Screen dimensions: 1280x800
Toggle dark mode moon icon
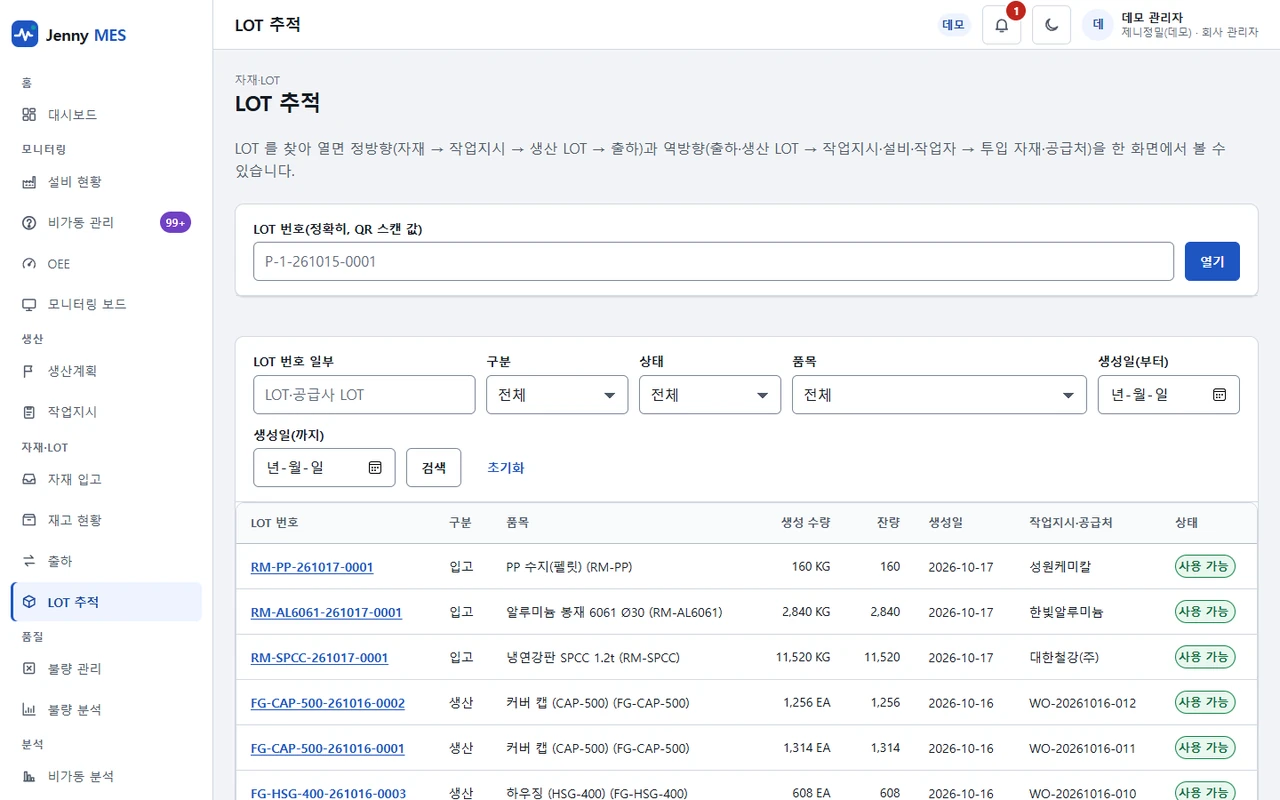pyautogui.click(x=1052, y=25)
